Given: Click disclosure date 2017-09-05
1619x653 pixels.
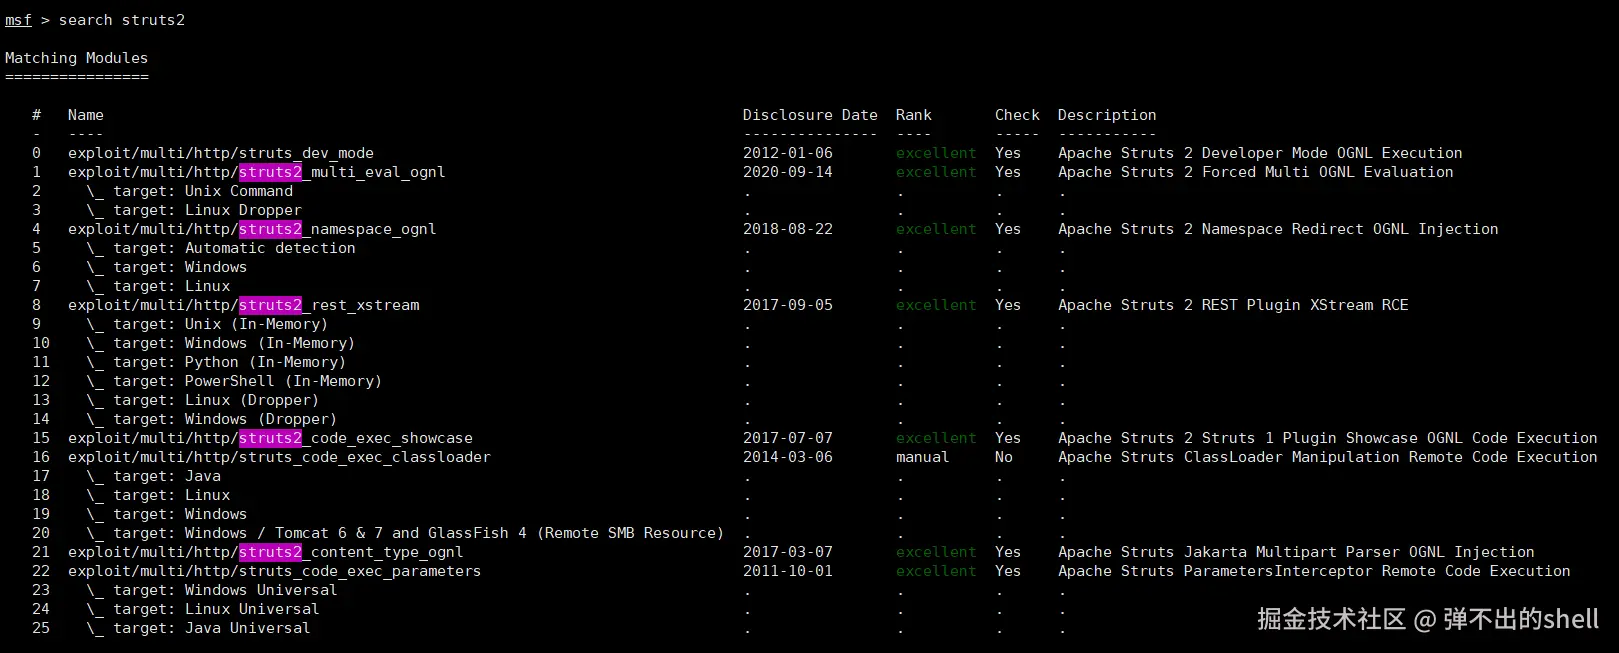Looking at the screenshot, I should tap(788, 305).
